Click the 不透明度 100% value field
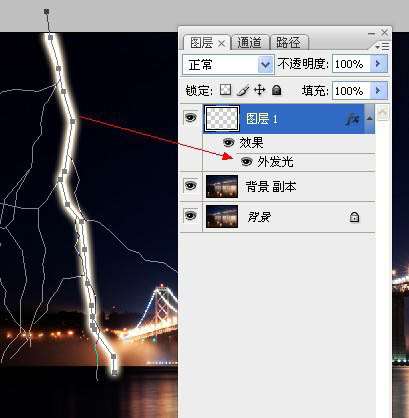Viewport: 409px width, 418px height. click(x=351, y=64)
